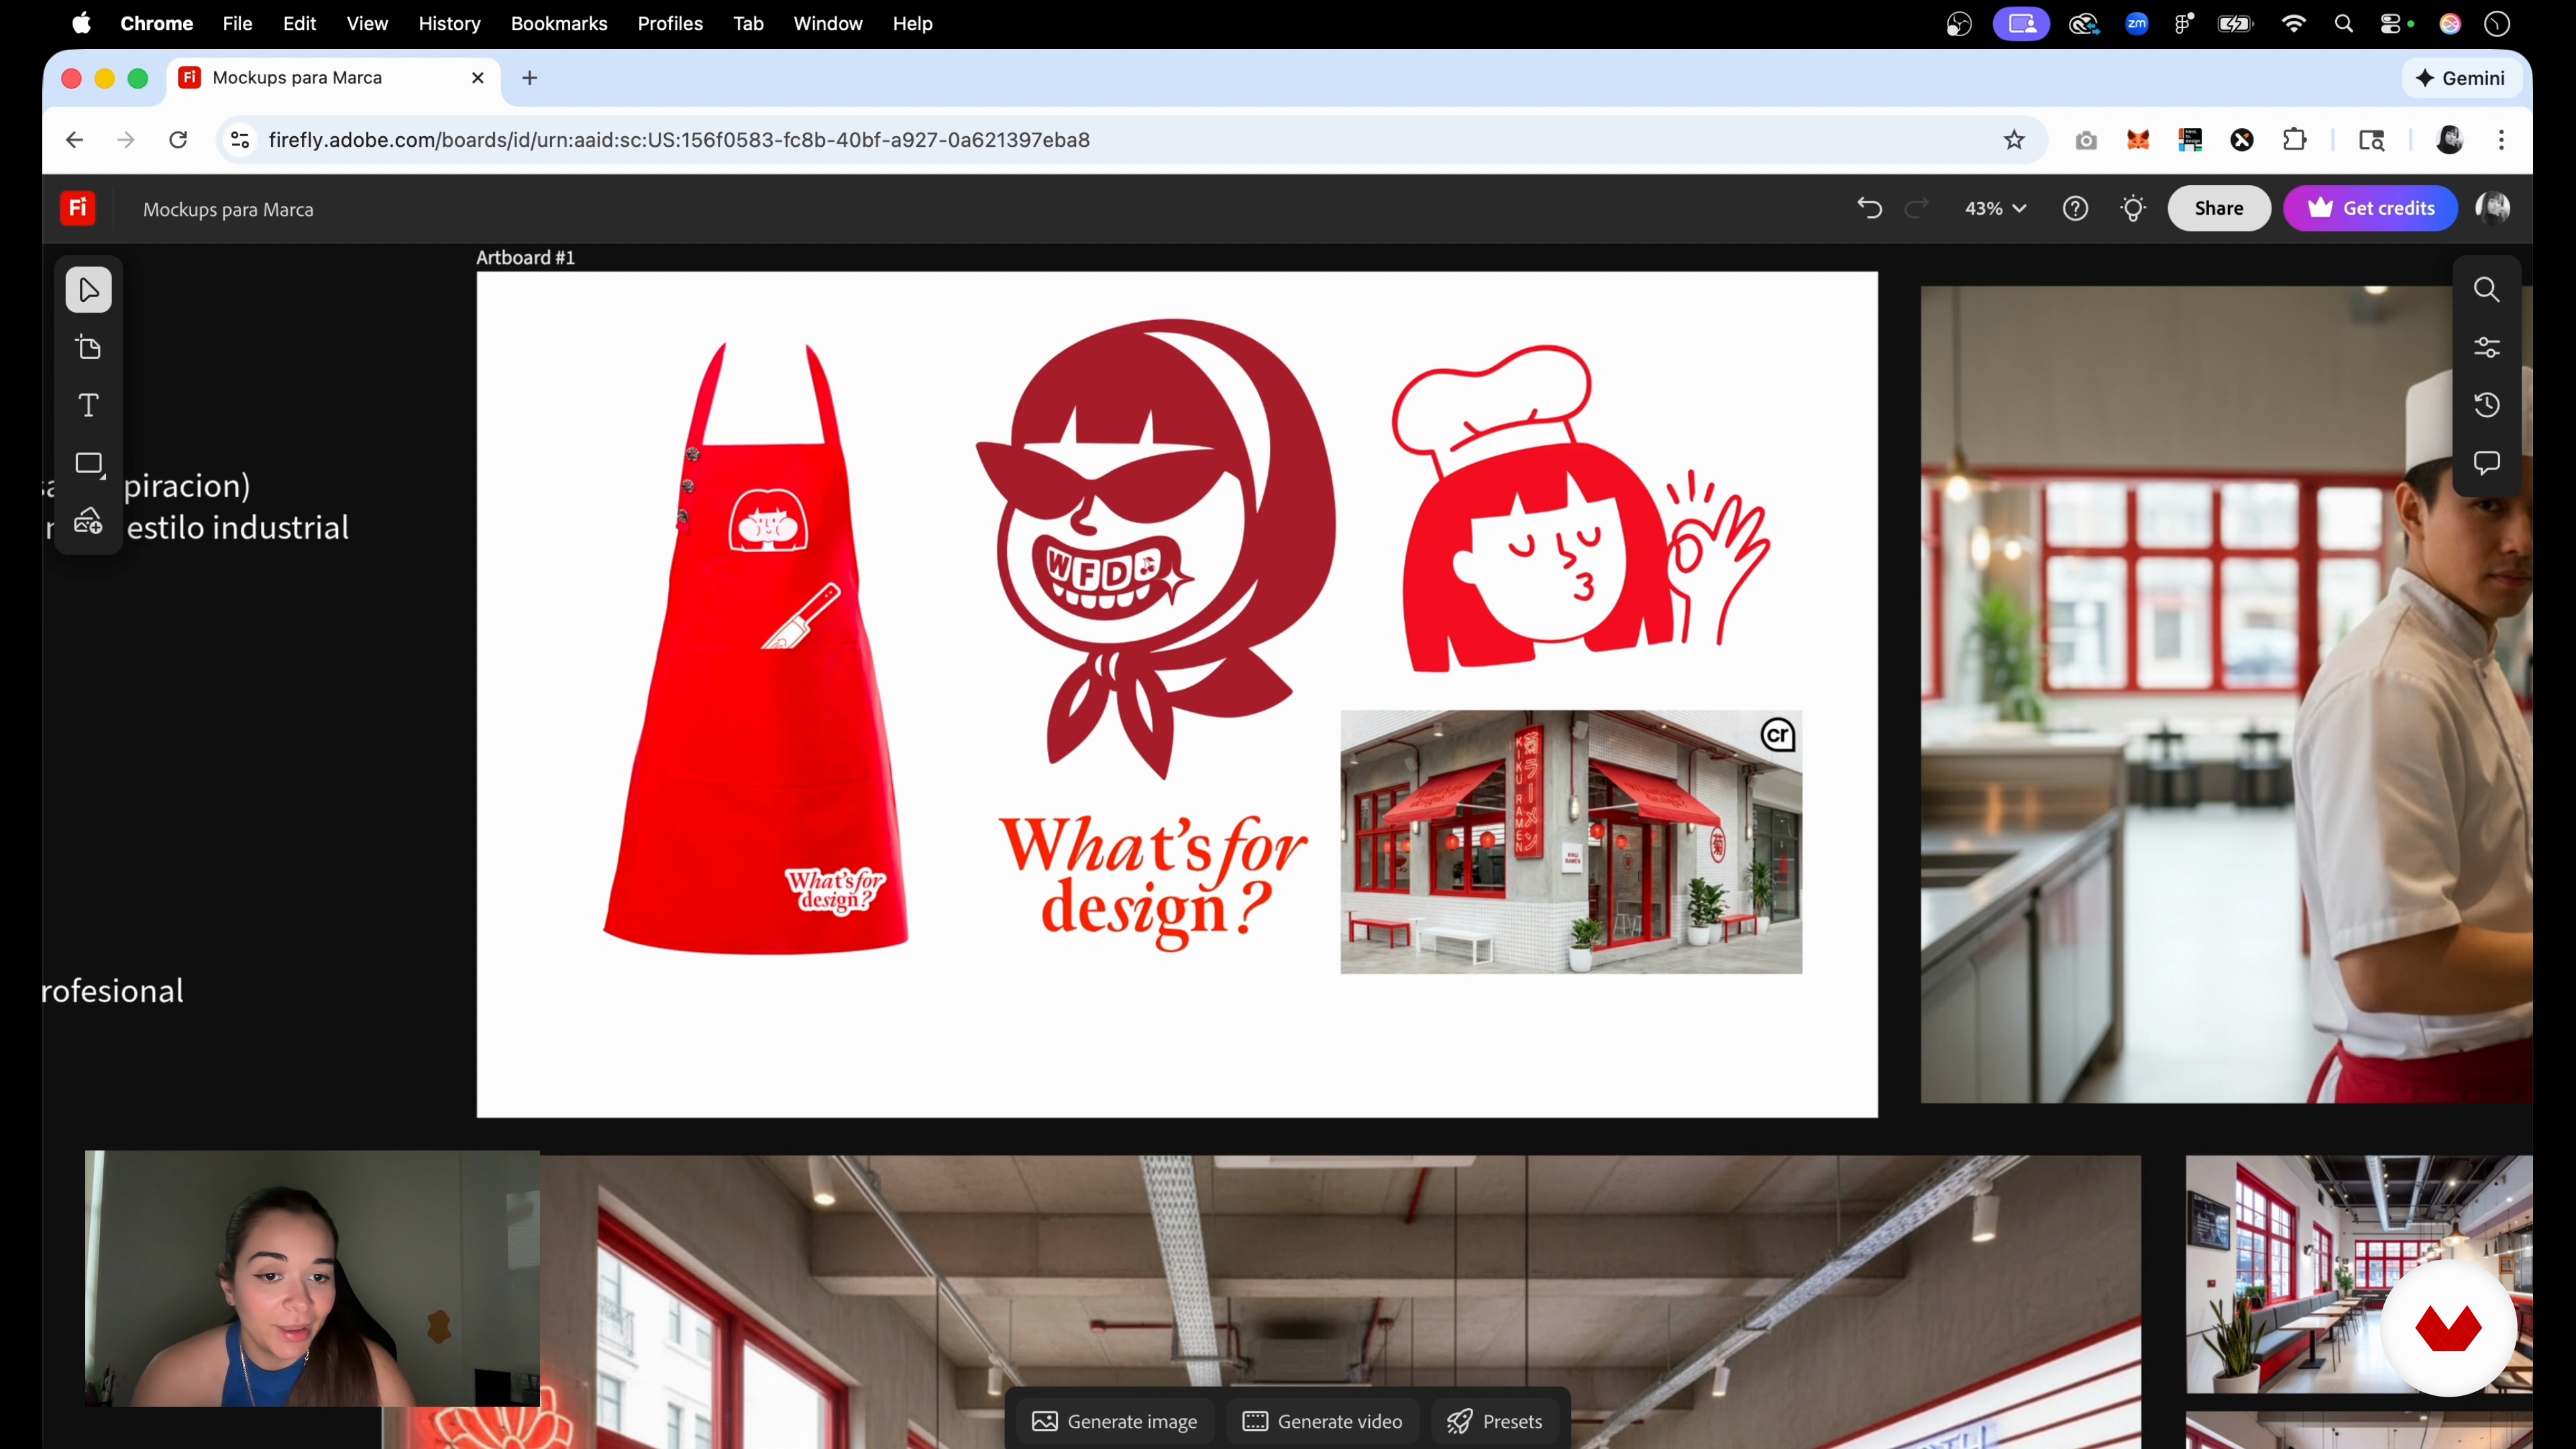Select the arrow Select tool

click(x=89, y=290)
